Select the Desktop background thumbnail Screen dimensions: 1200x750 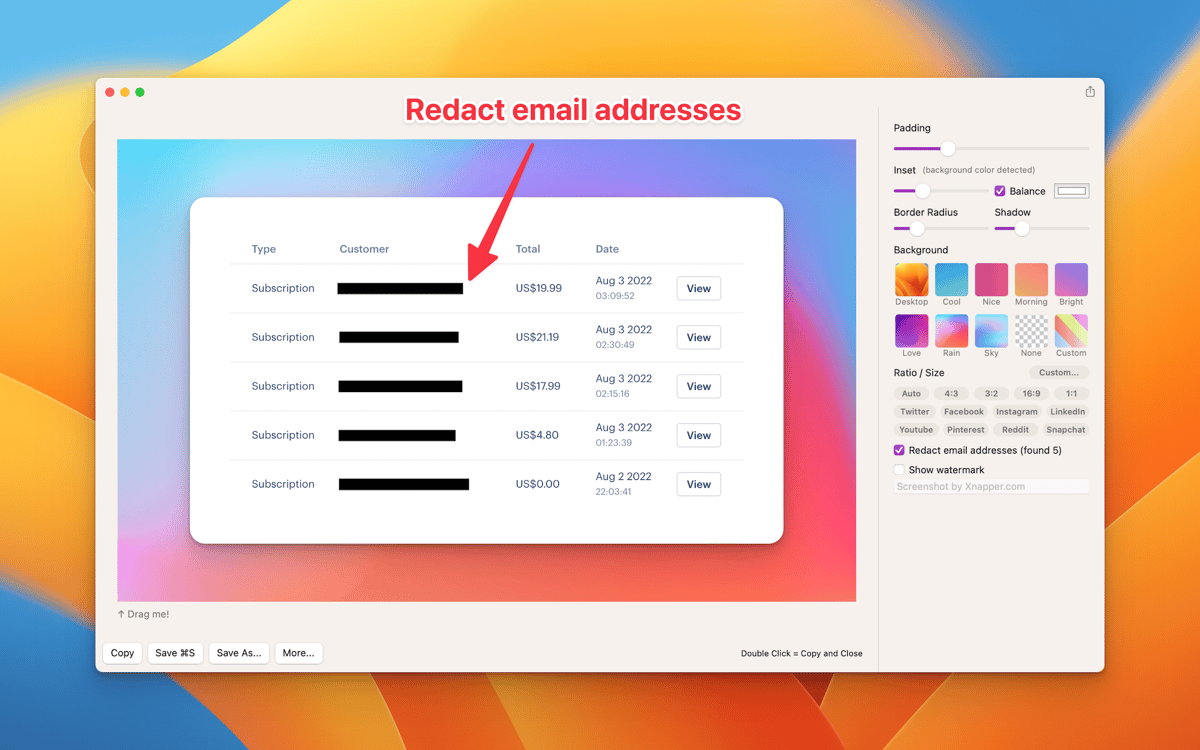[911, 280]
